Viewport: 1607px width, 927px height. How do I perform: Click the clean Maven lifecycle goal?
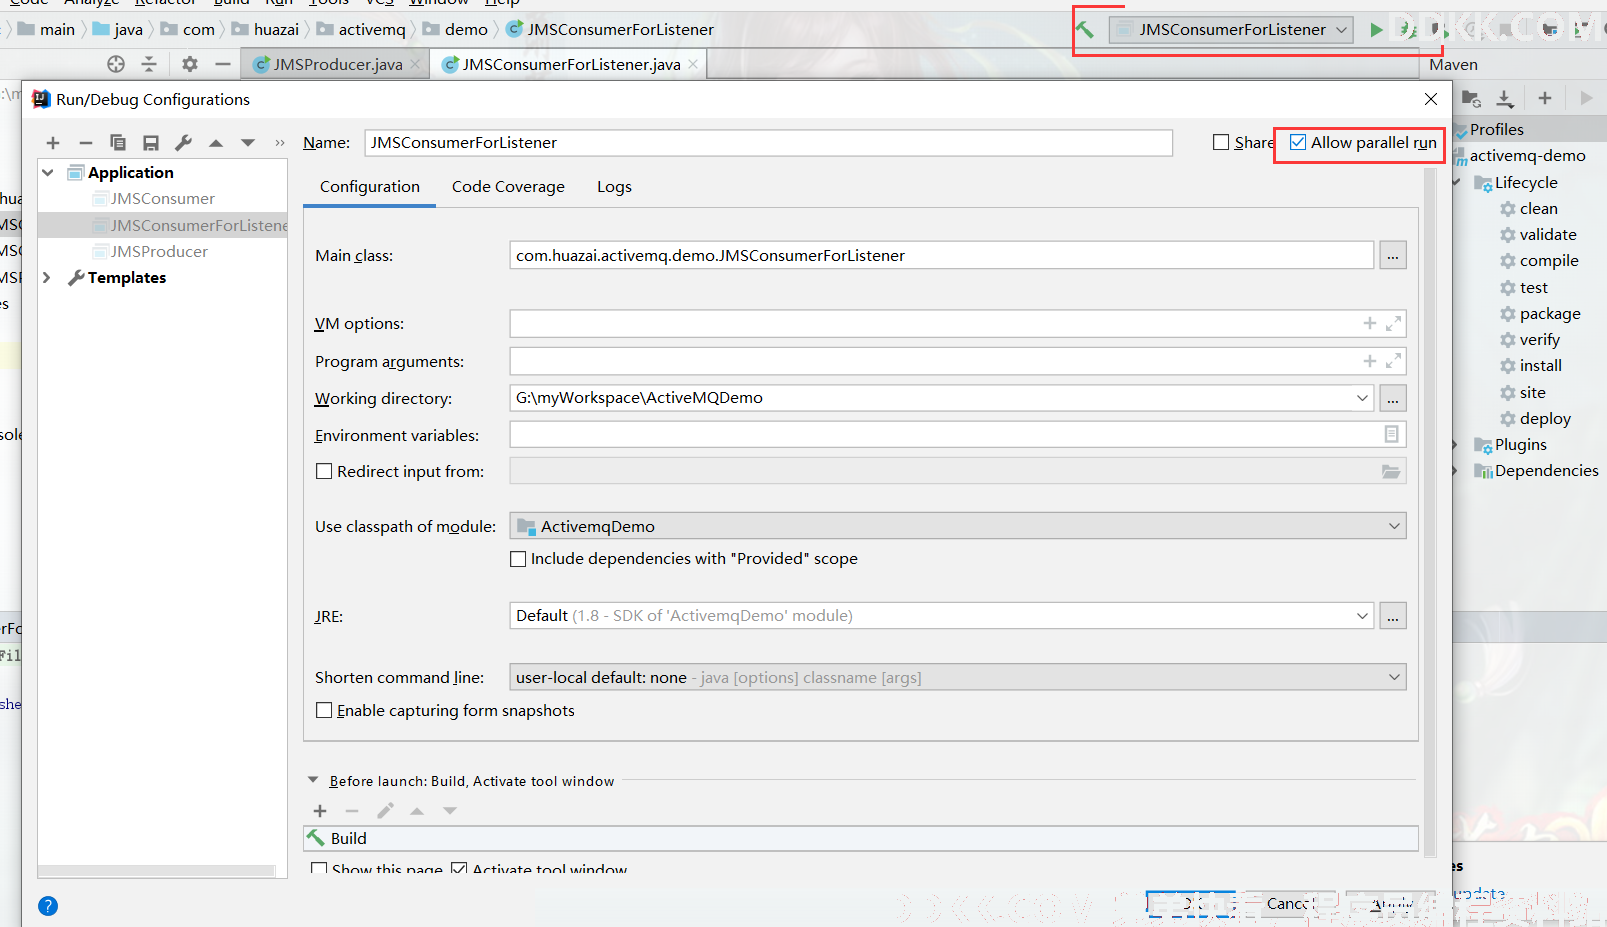point(1539,209)
